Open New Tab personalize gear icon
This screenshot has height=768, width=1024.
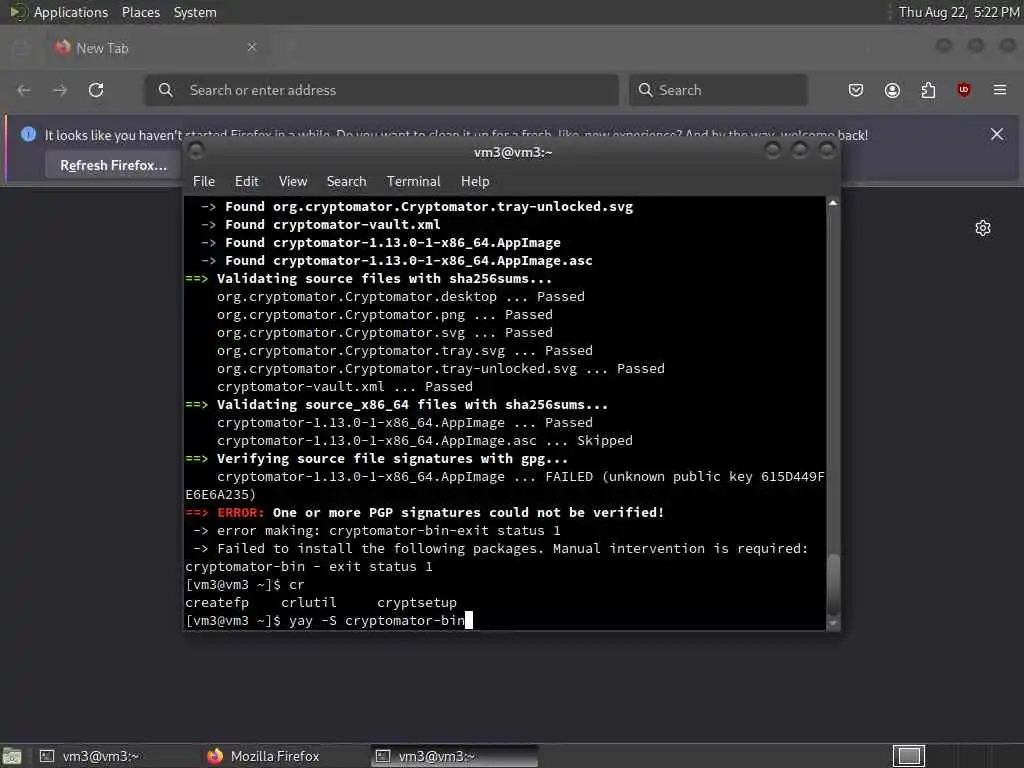pos(983,228)
